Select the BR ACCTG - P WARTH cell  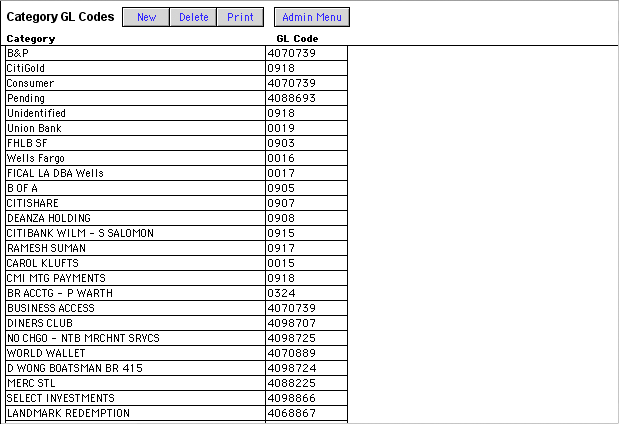(x=135, y=293)
